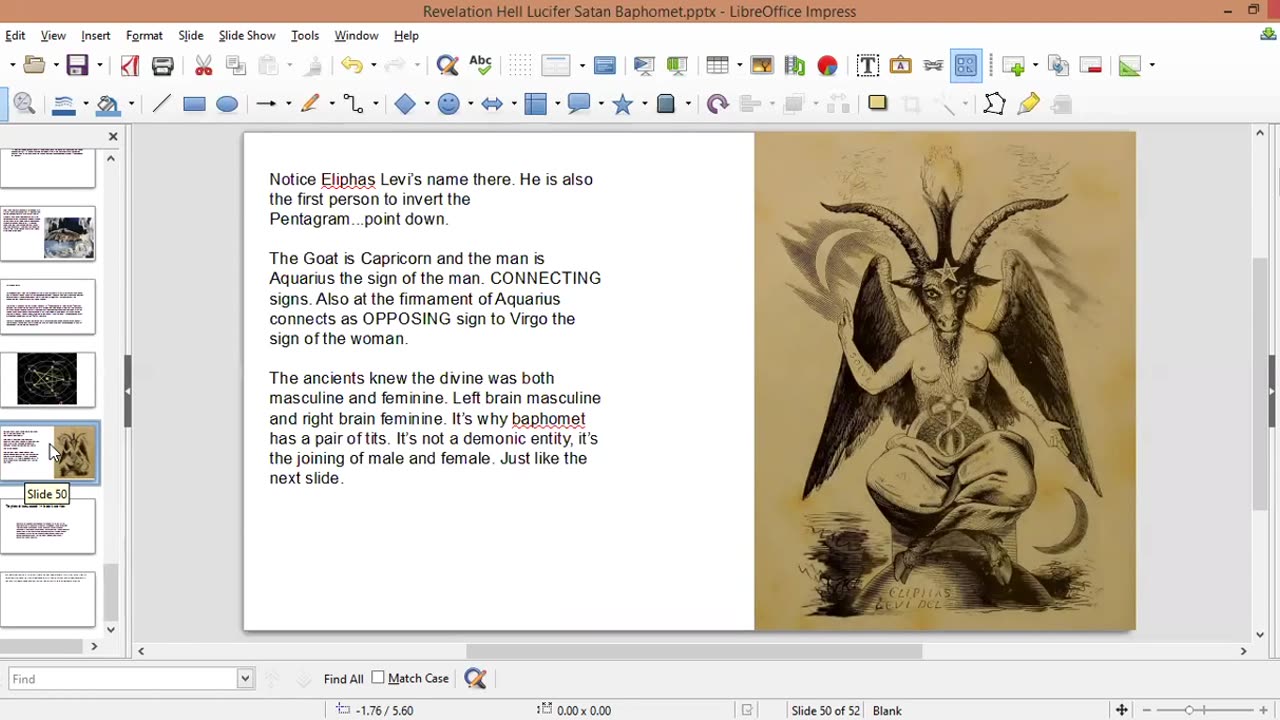Screen dimensions: 1280x720
Task: Run the Spelling check tool
Action: pos(480,66)
